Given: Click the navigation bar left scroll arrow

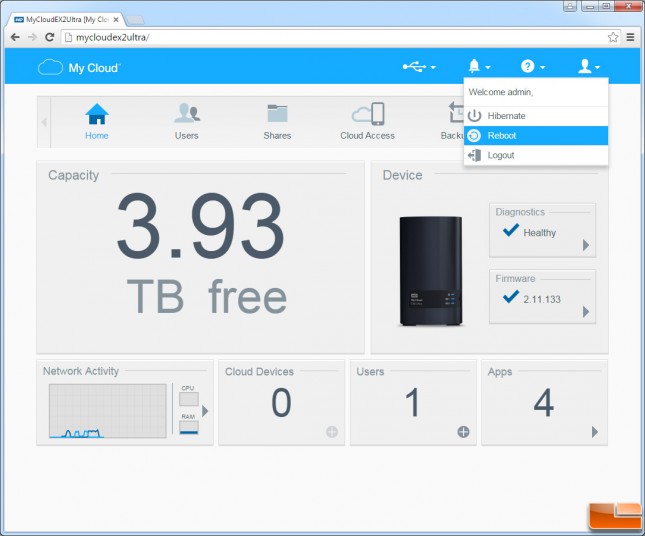Looking at the screenshot, I should (x=44, y=122).
